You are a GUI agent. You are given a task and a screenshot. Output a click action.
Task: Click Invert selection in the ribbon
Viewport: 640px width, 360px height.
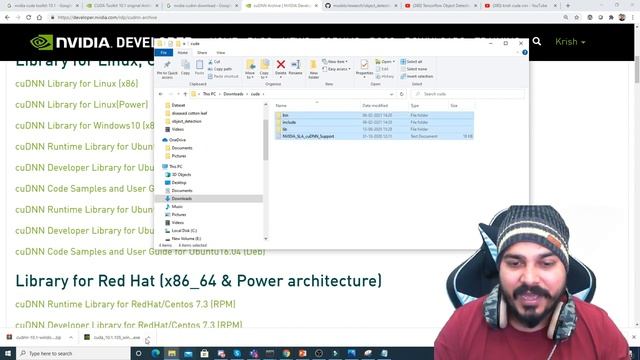[417, 76]
